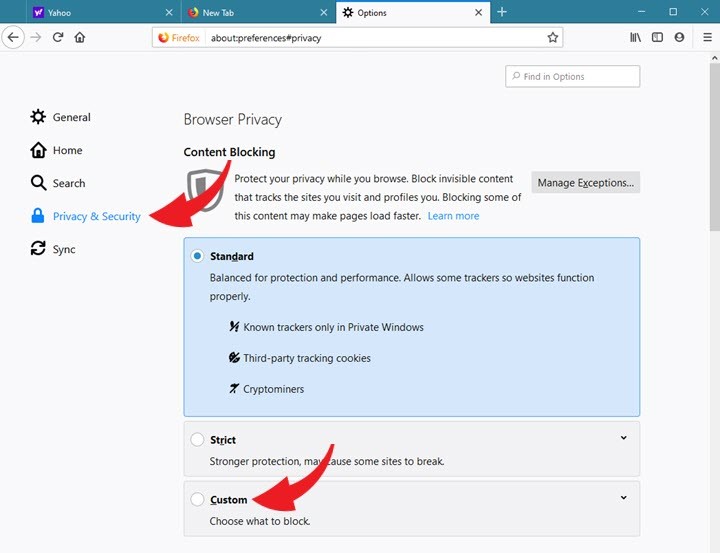Expand the Custom option details chevron

pyautogui.click(x=624, y=497)
